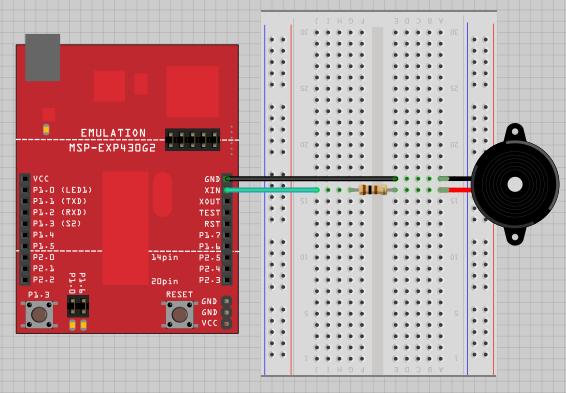Click the 14pin label on the board
Viewport: 566px width, 393px height.
(x=165, y=257)
